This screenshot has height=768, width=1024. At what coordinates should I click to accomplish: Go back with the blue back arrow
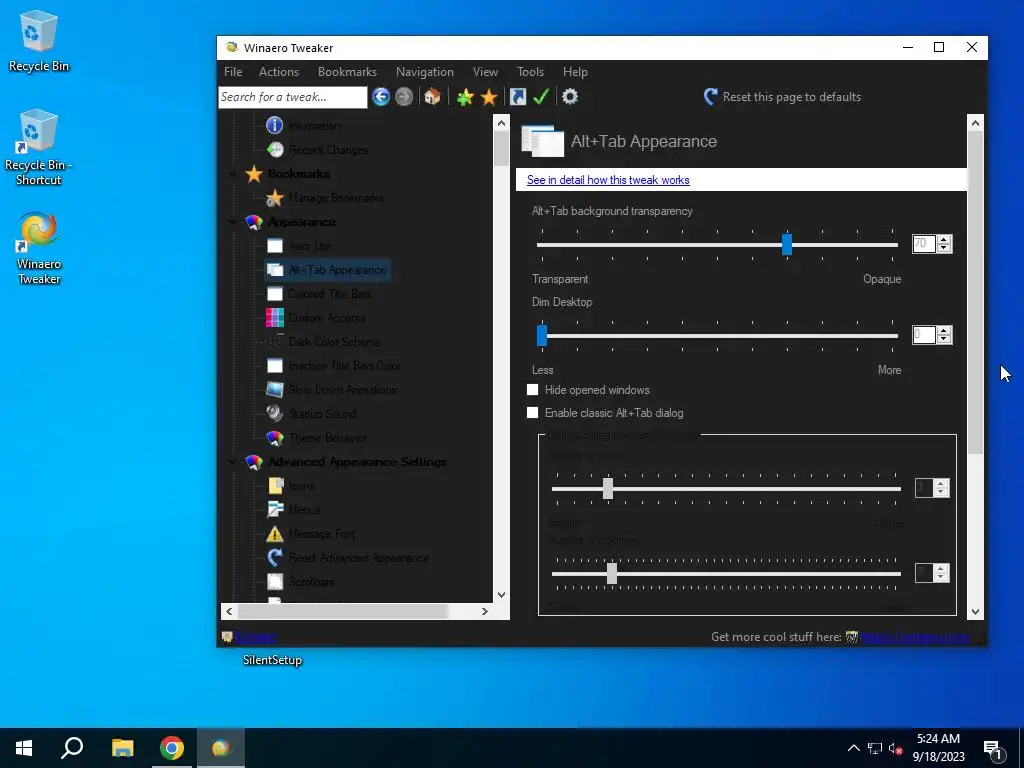pos(381,97)
